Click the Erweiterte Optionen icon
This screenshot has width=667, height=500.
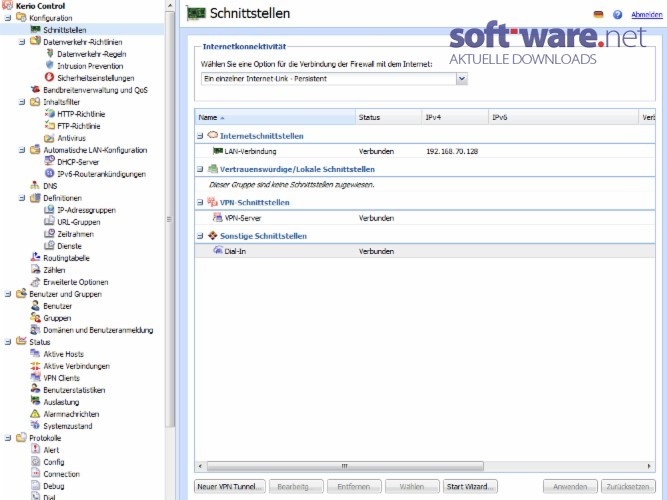[35, 282]
